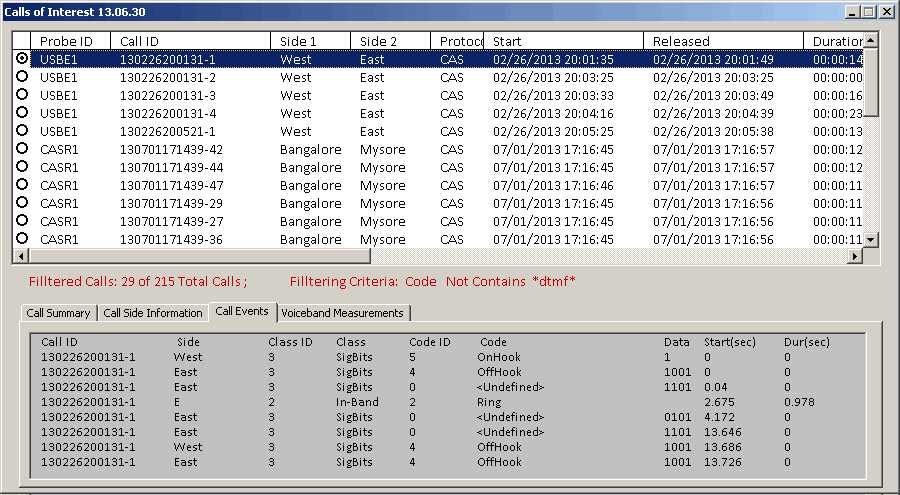The image size is (900, 495).
Task: Sort by Released column header
Action: coord(723,41)
